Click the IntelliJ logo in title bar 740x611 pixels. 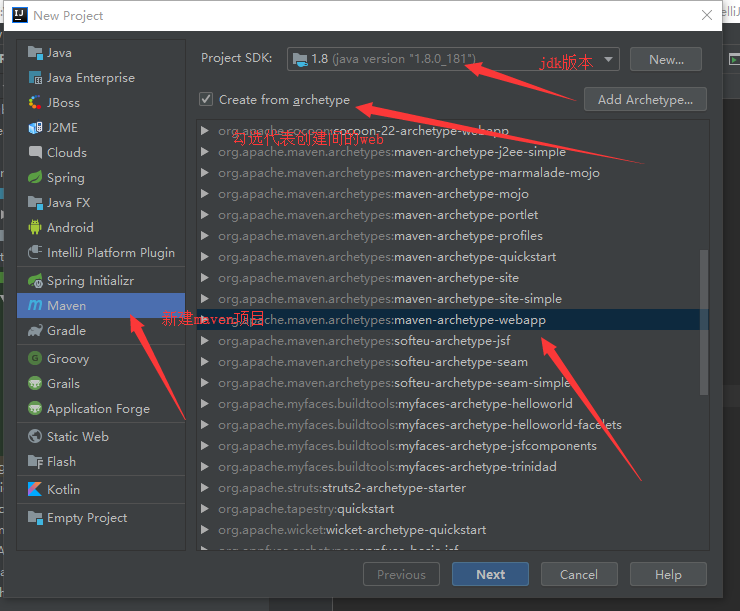pos(20,15)
